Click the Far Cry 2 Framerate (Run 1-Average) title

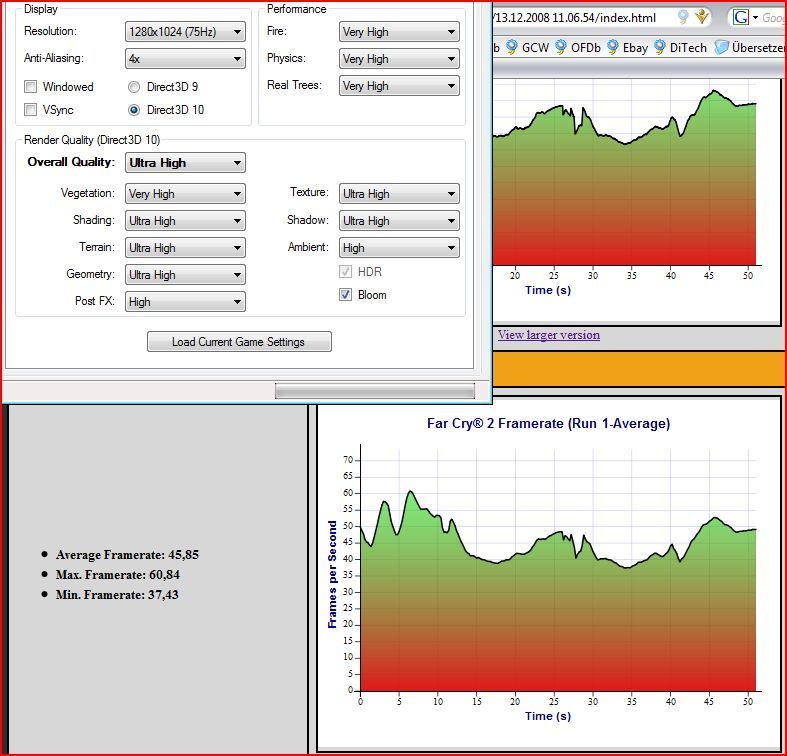pyautogui.click(x=549, y=424)
